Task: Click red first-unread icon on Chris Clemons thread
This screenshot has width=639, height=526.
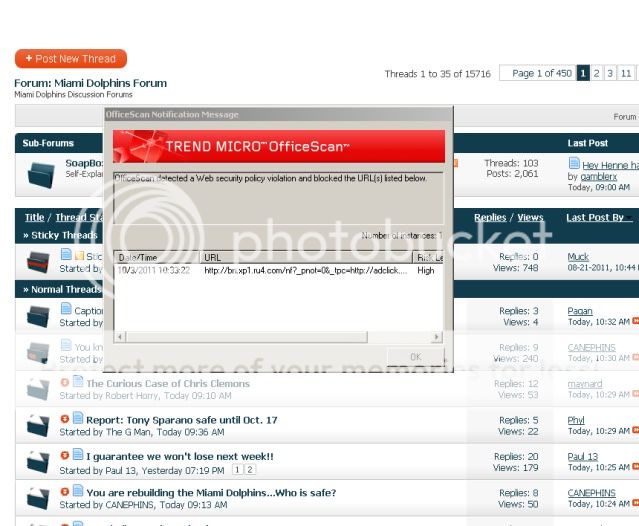Action: tap(64, 382)
